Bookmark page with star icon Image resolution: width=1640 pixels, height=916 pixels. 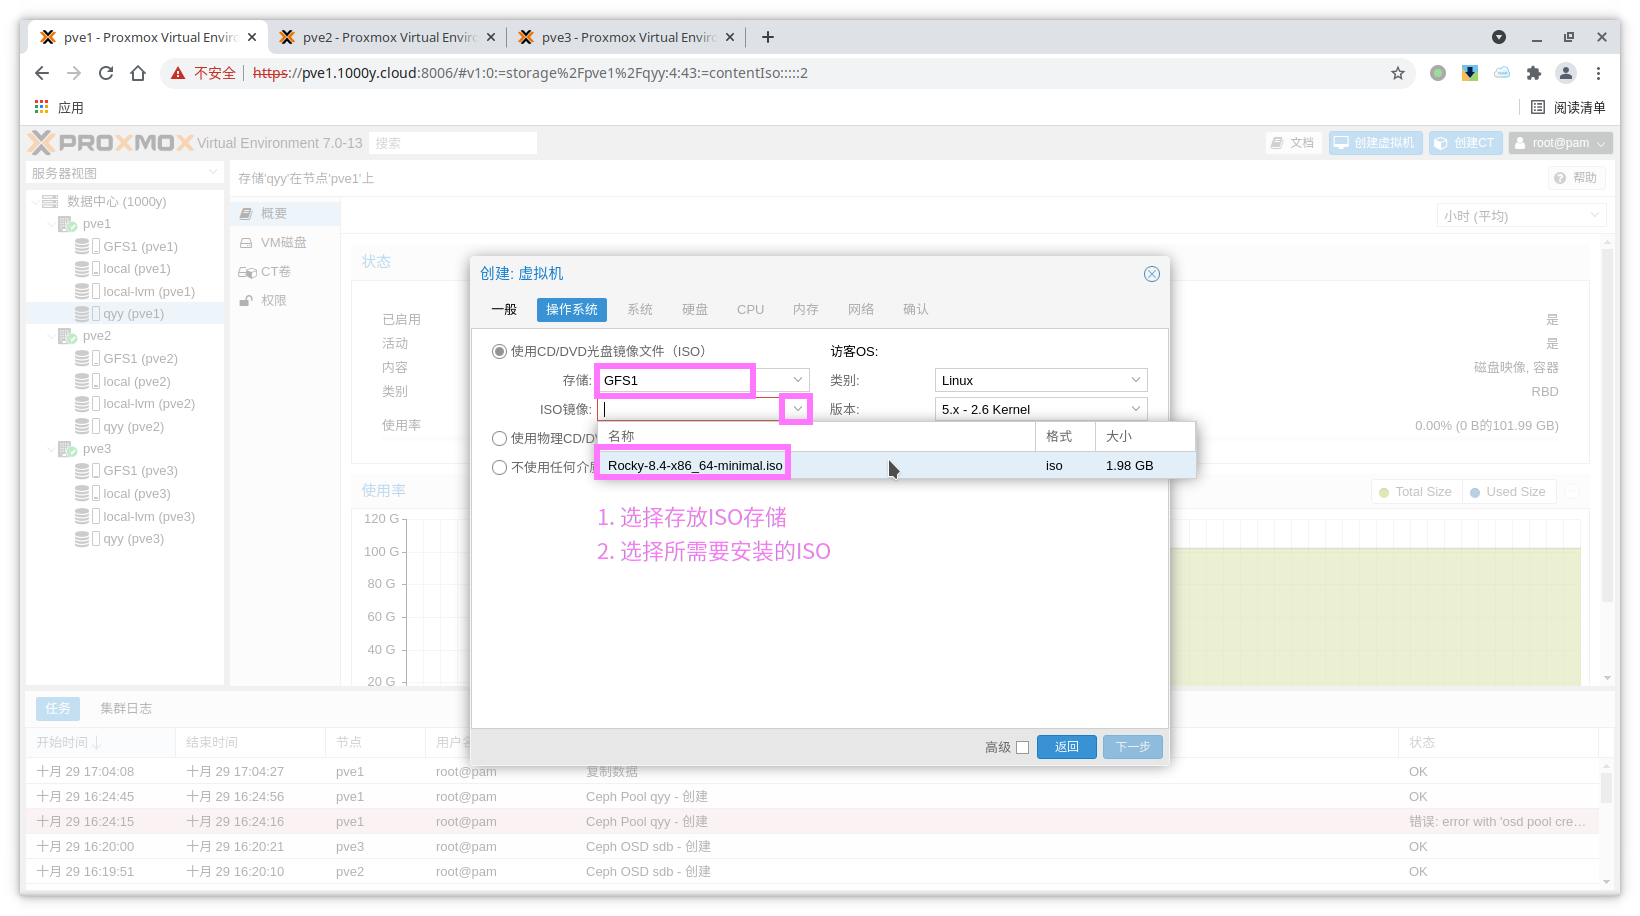[x=1397, y=73]
